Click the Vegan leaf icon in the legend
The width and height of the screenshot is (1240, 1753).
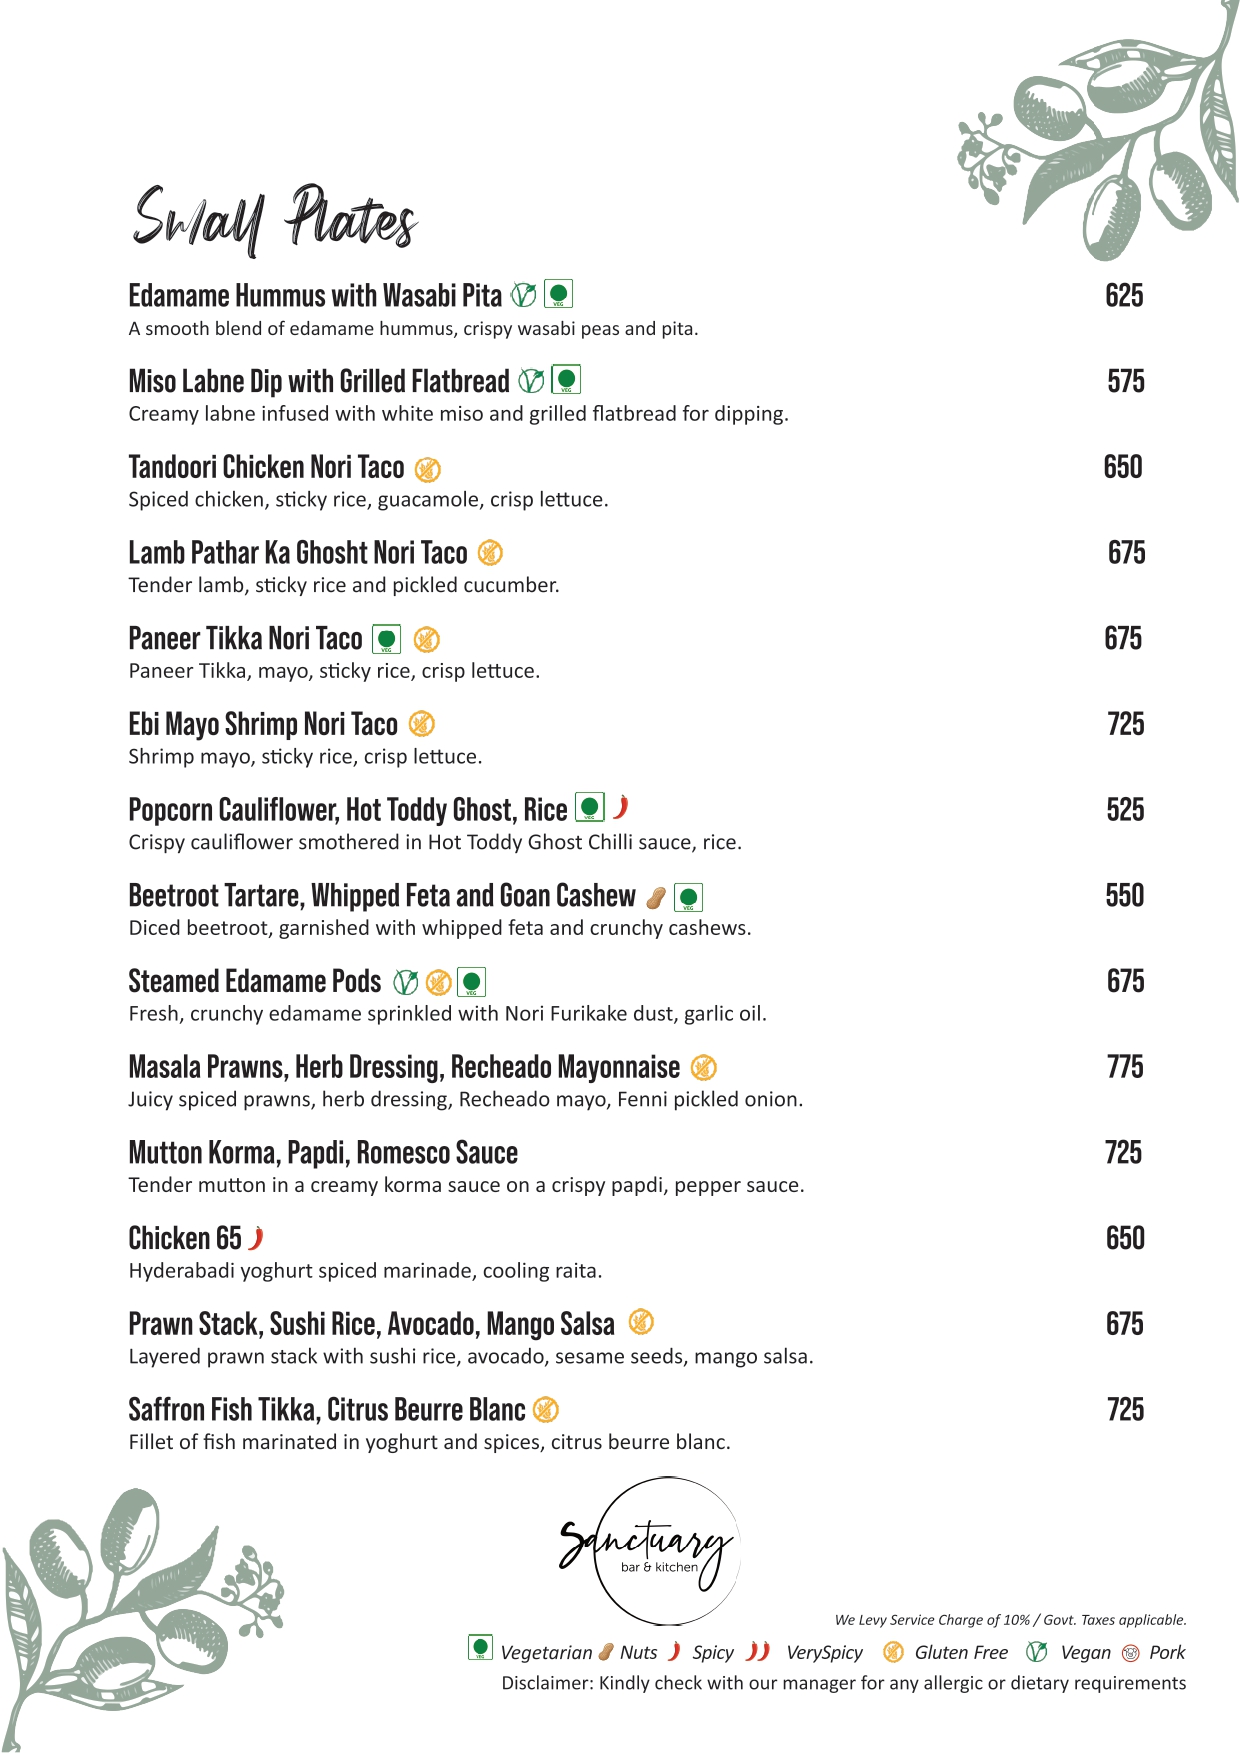click(x=1037, y=1652)
